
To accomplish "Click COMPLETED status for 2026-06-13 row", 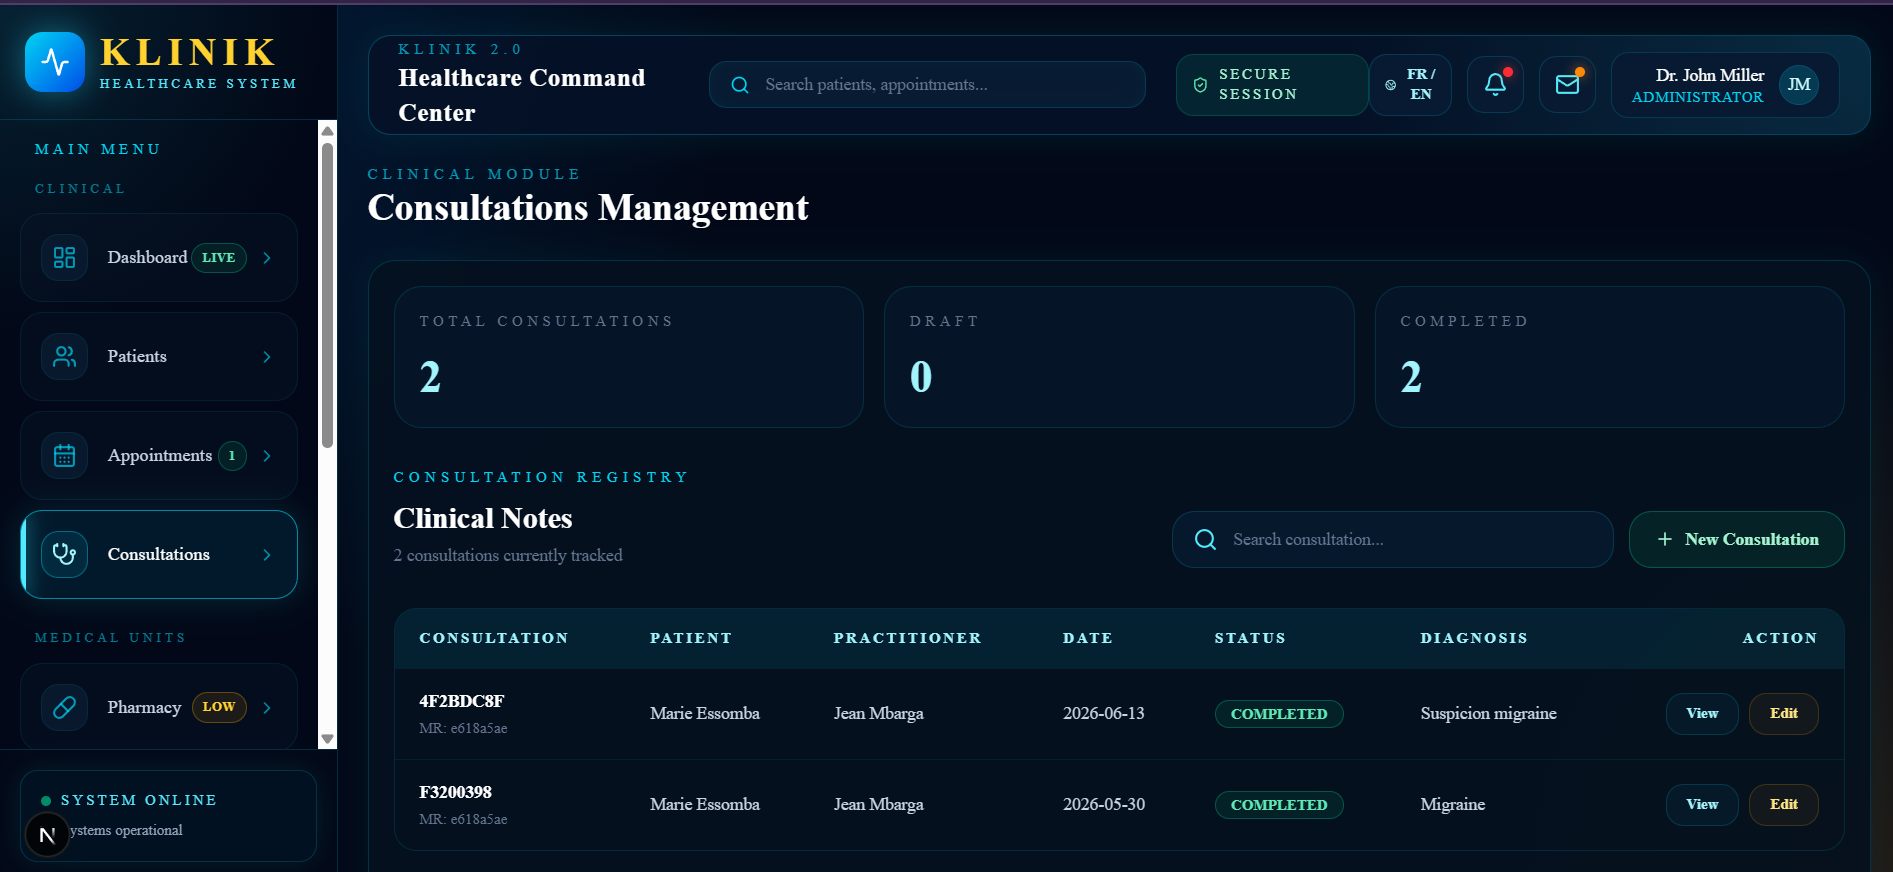I will click(x=1279, y=714).
